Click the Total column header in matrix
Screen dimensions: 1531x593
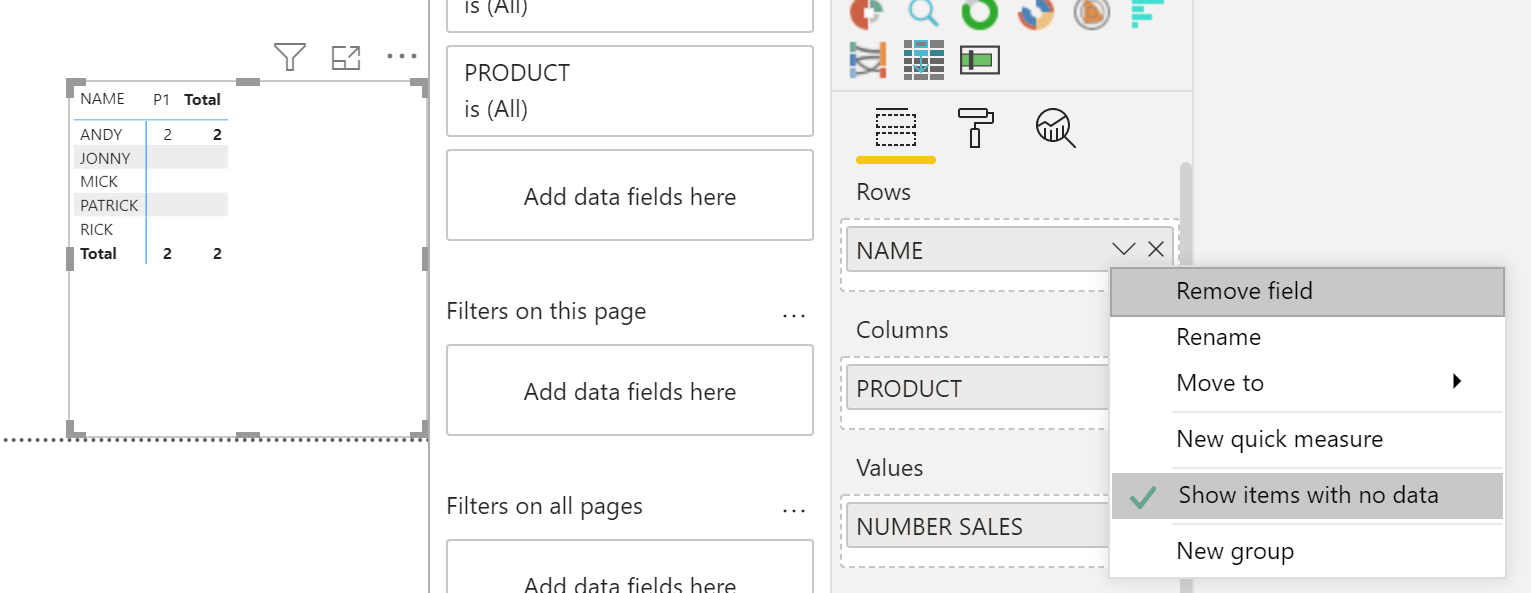[x=203, y=99]
